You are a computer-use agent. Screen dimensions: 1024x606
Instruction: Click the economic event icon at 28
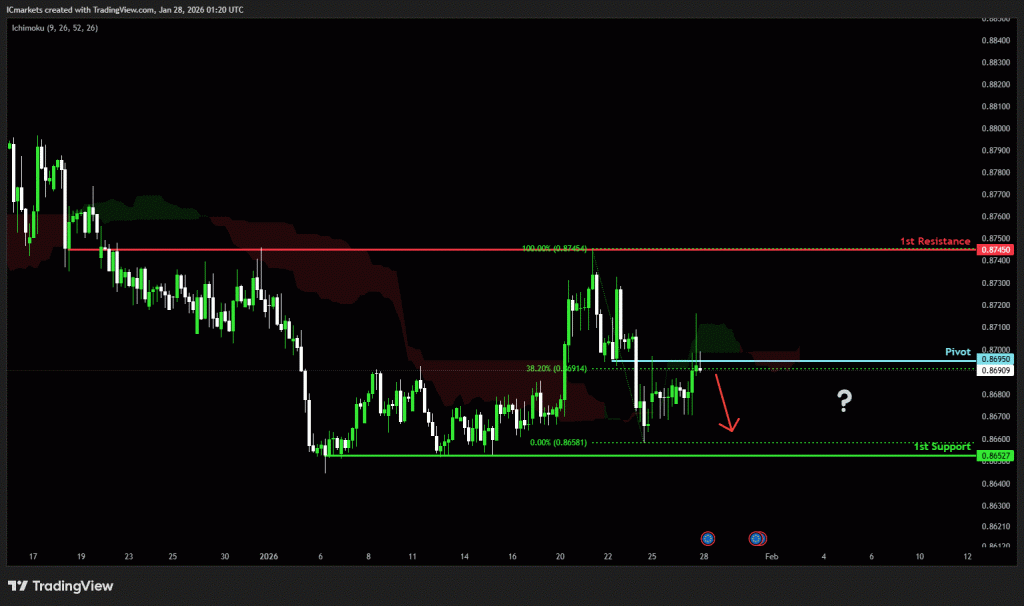coord(707,538)
